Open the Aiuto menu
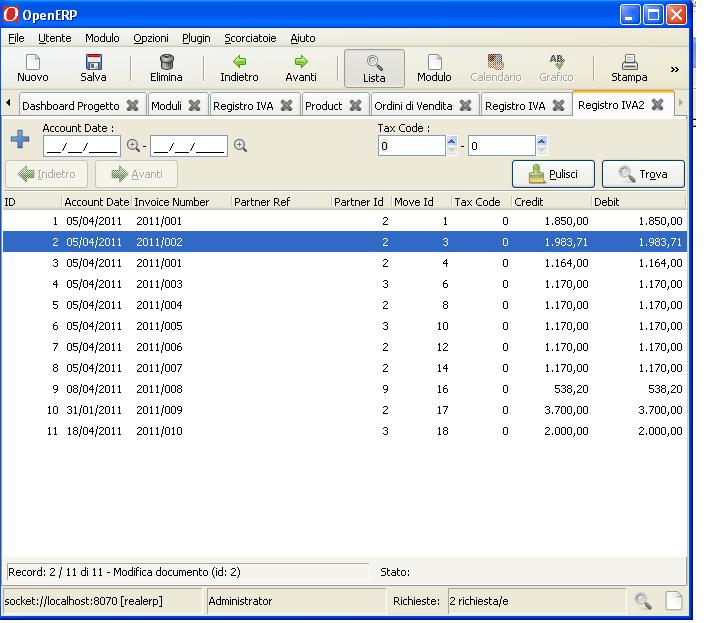 303,38
